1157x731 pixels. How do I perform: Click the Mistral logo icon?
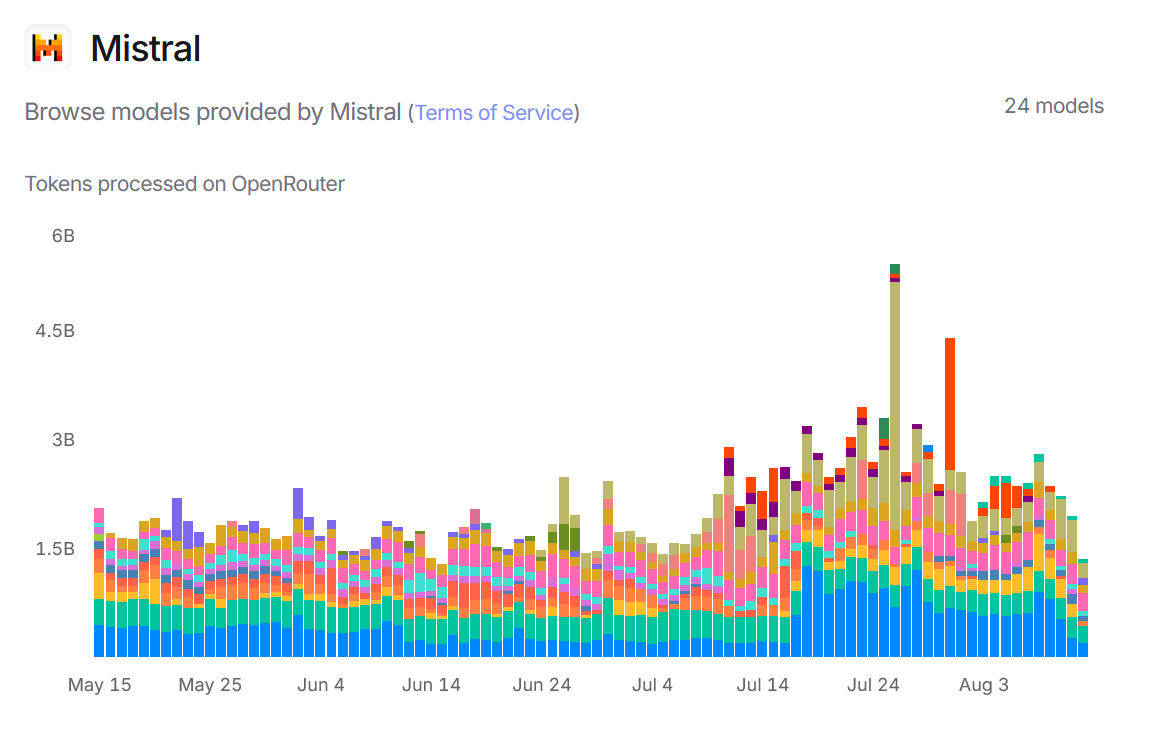point(48,48)
